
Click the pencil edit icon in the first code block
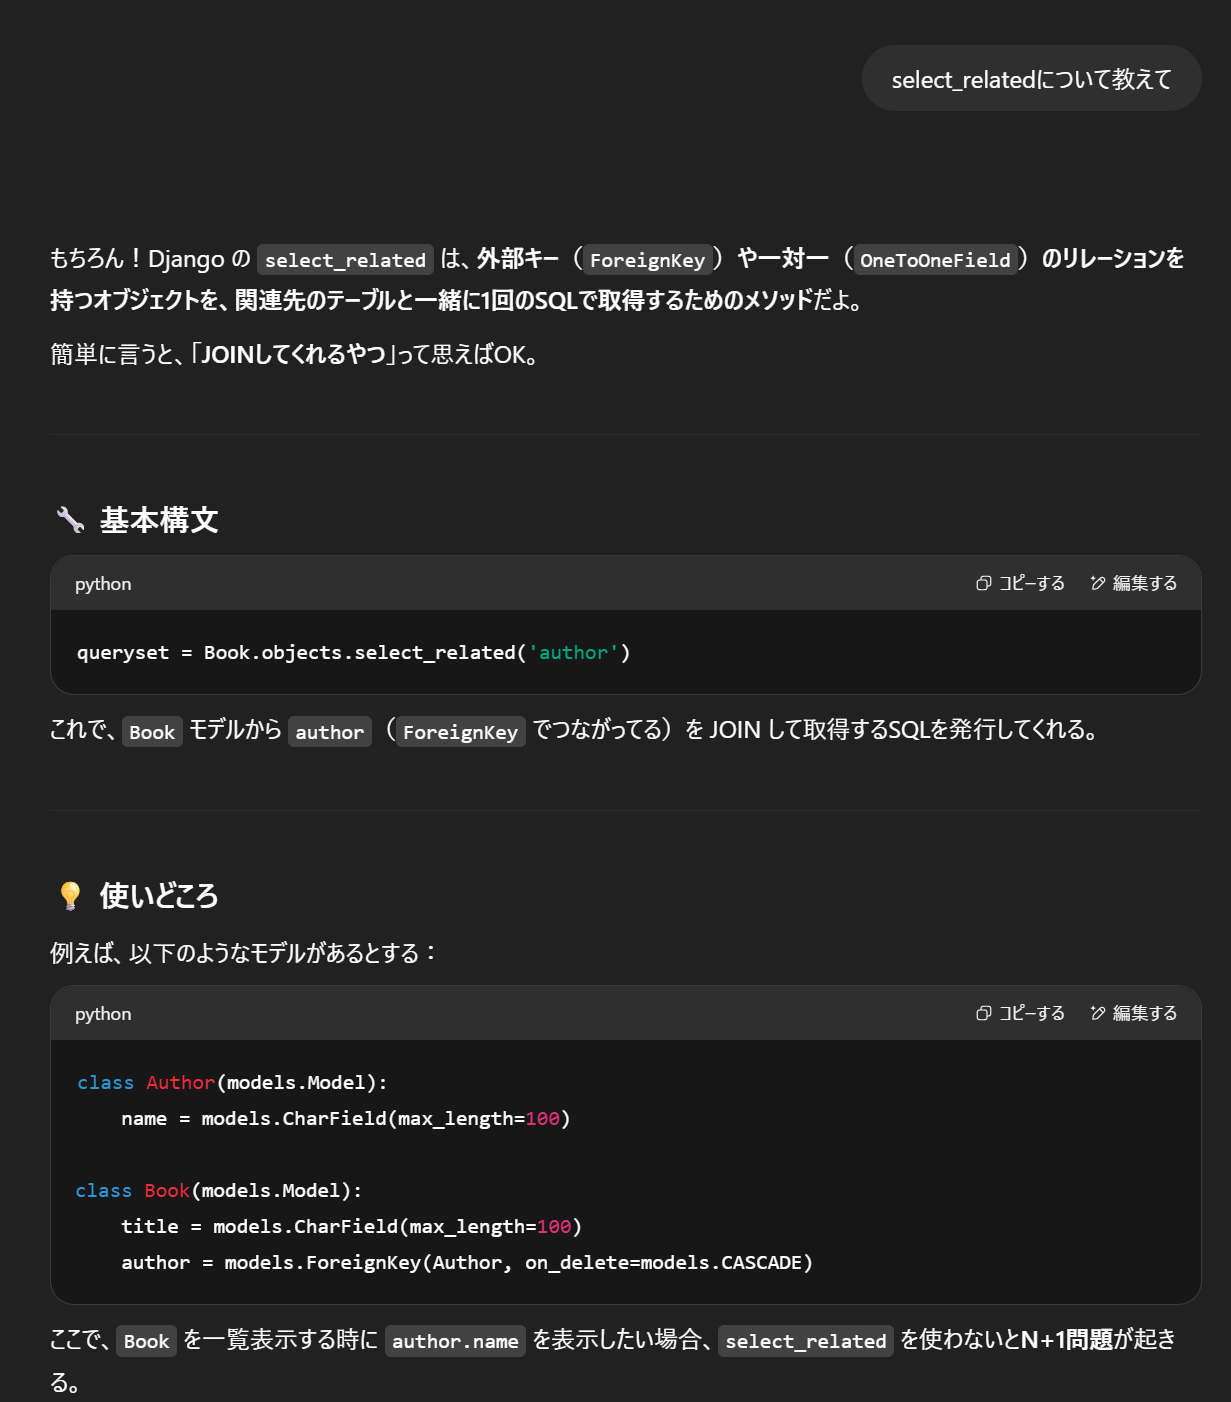coord(1098,583)
